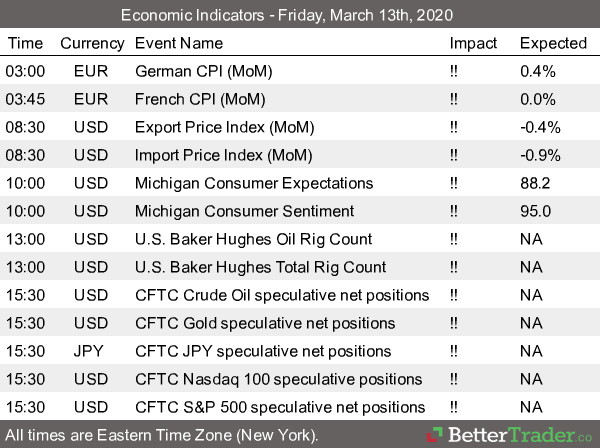Click the CFTC JPY impact icon
600x448 pixels.
455,351
